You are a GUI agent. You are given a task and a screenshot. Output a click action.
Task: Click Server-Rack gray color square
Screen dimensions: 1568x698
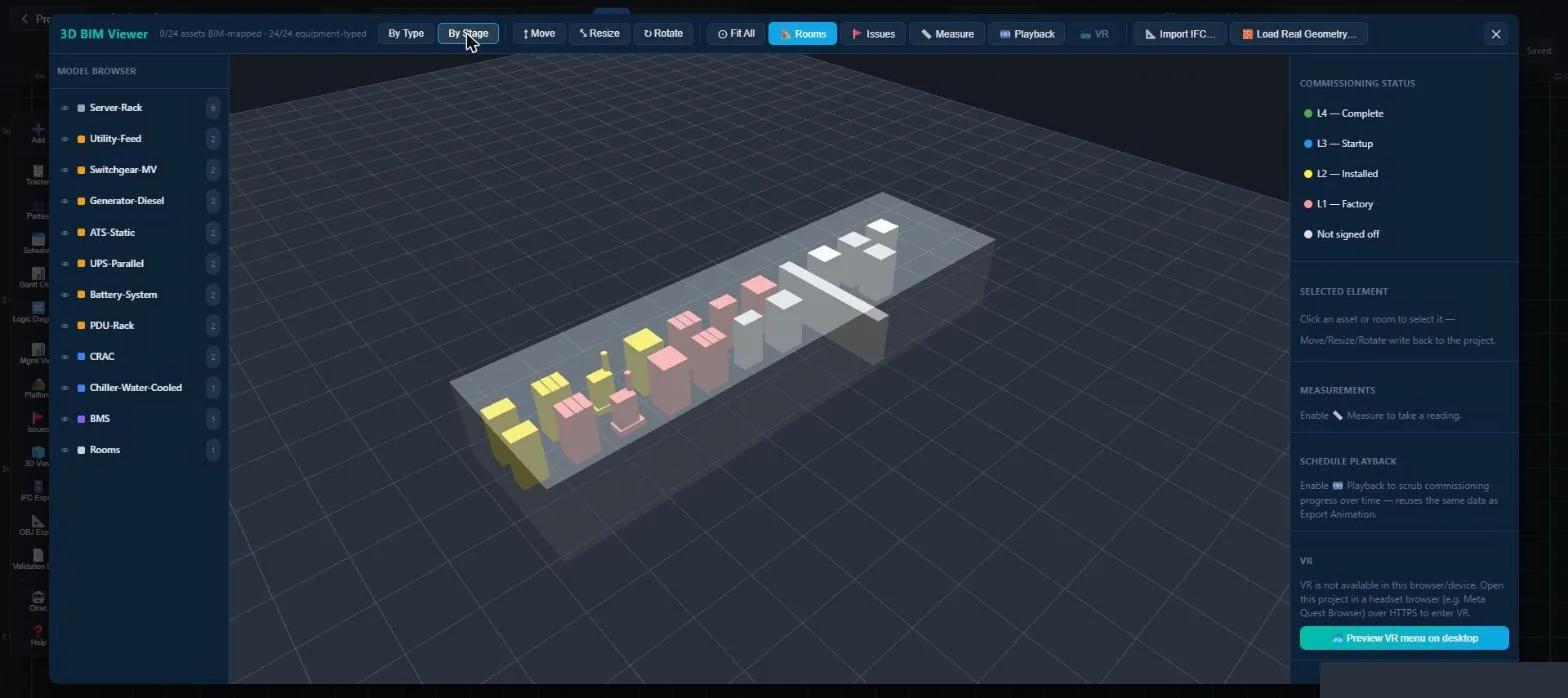[81, 108]
